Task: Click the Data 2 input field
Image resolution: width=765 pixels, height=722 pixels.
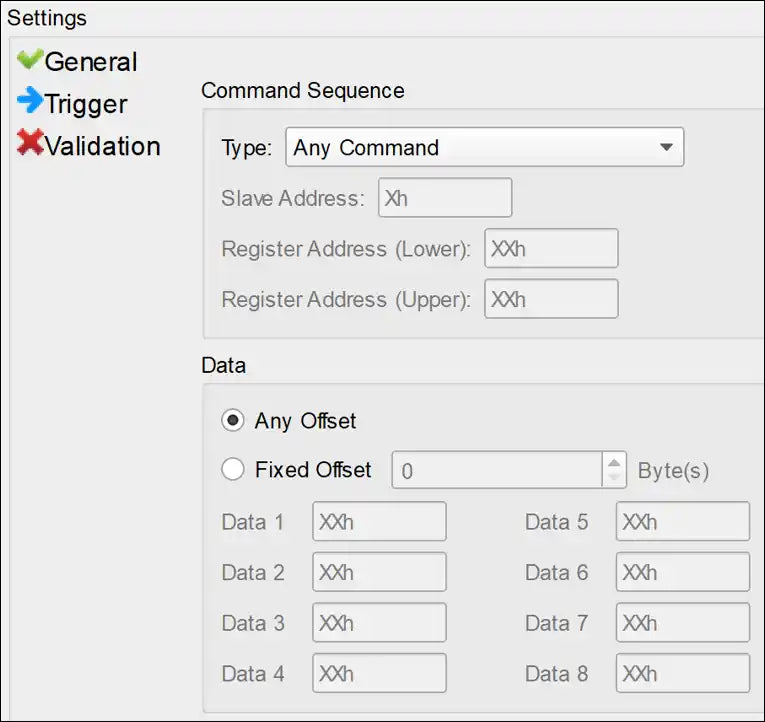Action: click(379, 573)
